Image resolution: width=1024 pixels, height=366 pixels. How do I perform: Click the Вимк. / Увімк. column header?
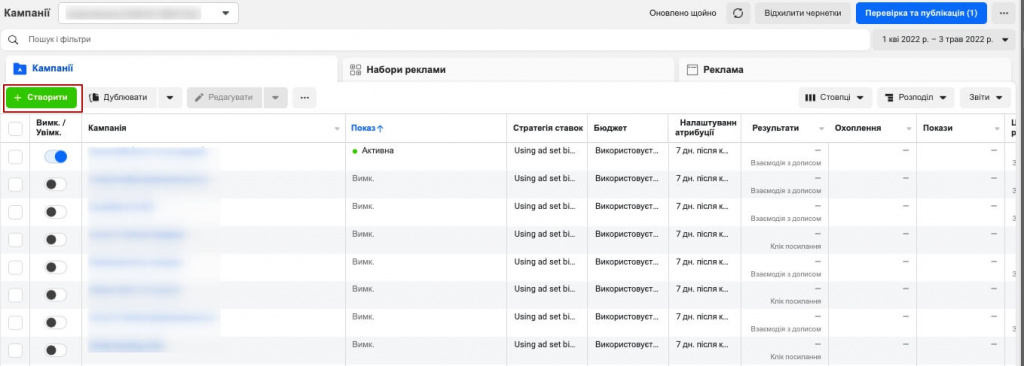(x=56, y=128)
